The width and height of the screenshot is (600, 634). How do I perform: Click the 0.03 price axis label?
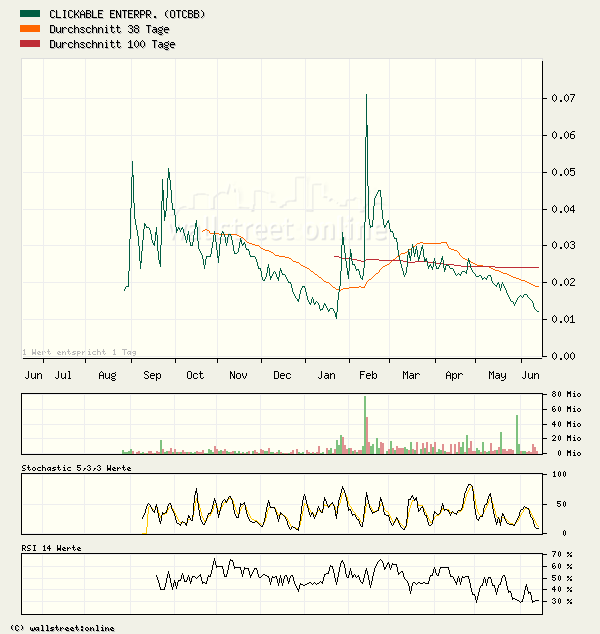[x=563, y=245]
